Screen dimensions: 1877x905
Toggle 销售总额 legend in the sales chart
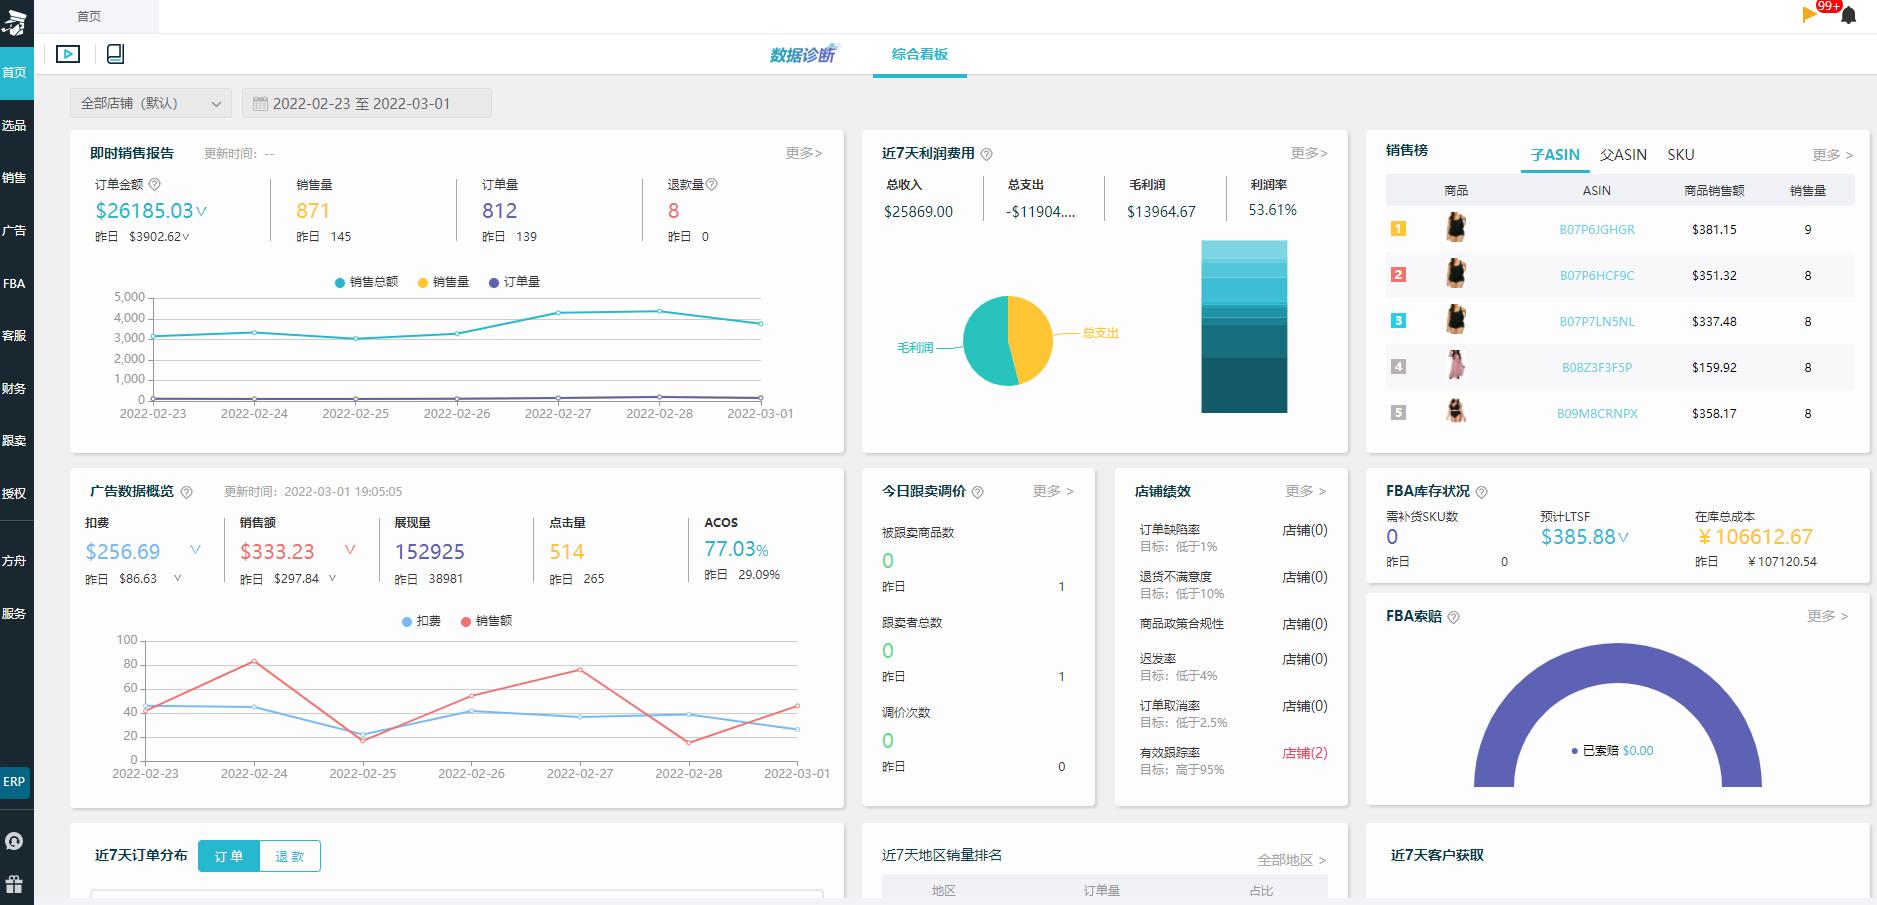point(366,282)
